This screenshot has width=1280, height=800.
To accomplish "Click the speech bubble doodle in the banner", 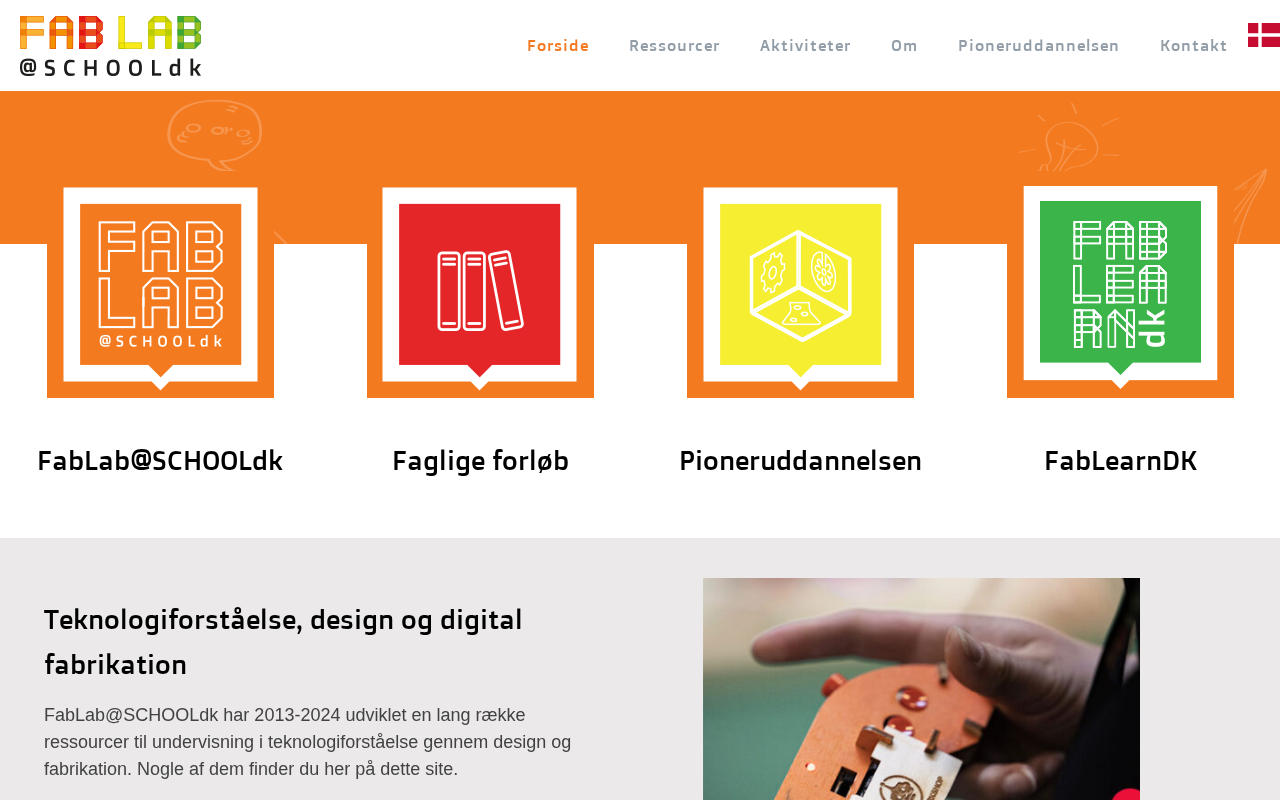I will (214, 134).
